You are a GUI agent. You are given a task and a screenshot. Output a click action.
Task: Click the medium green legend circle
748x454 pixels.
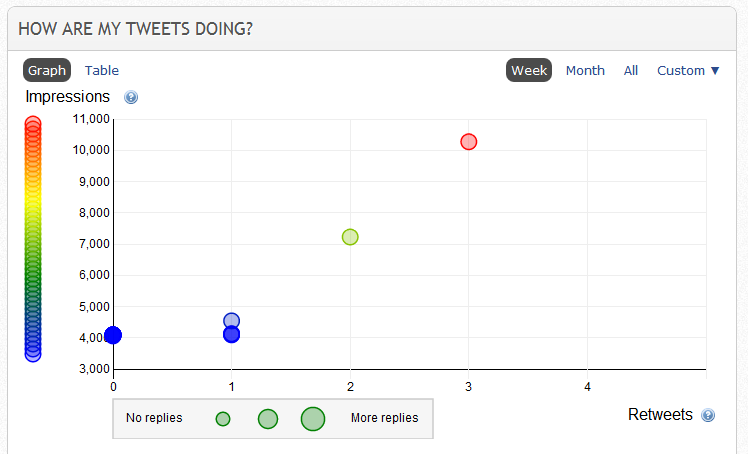(x=268, y=419)
